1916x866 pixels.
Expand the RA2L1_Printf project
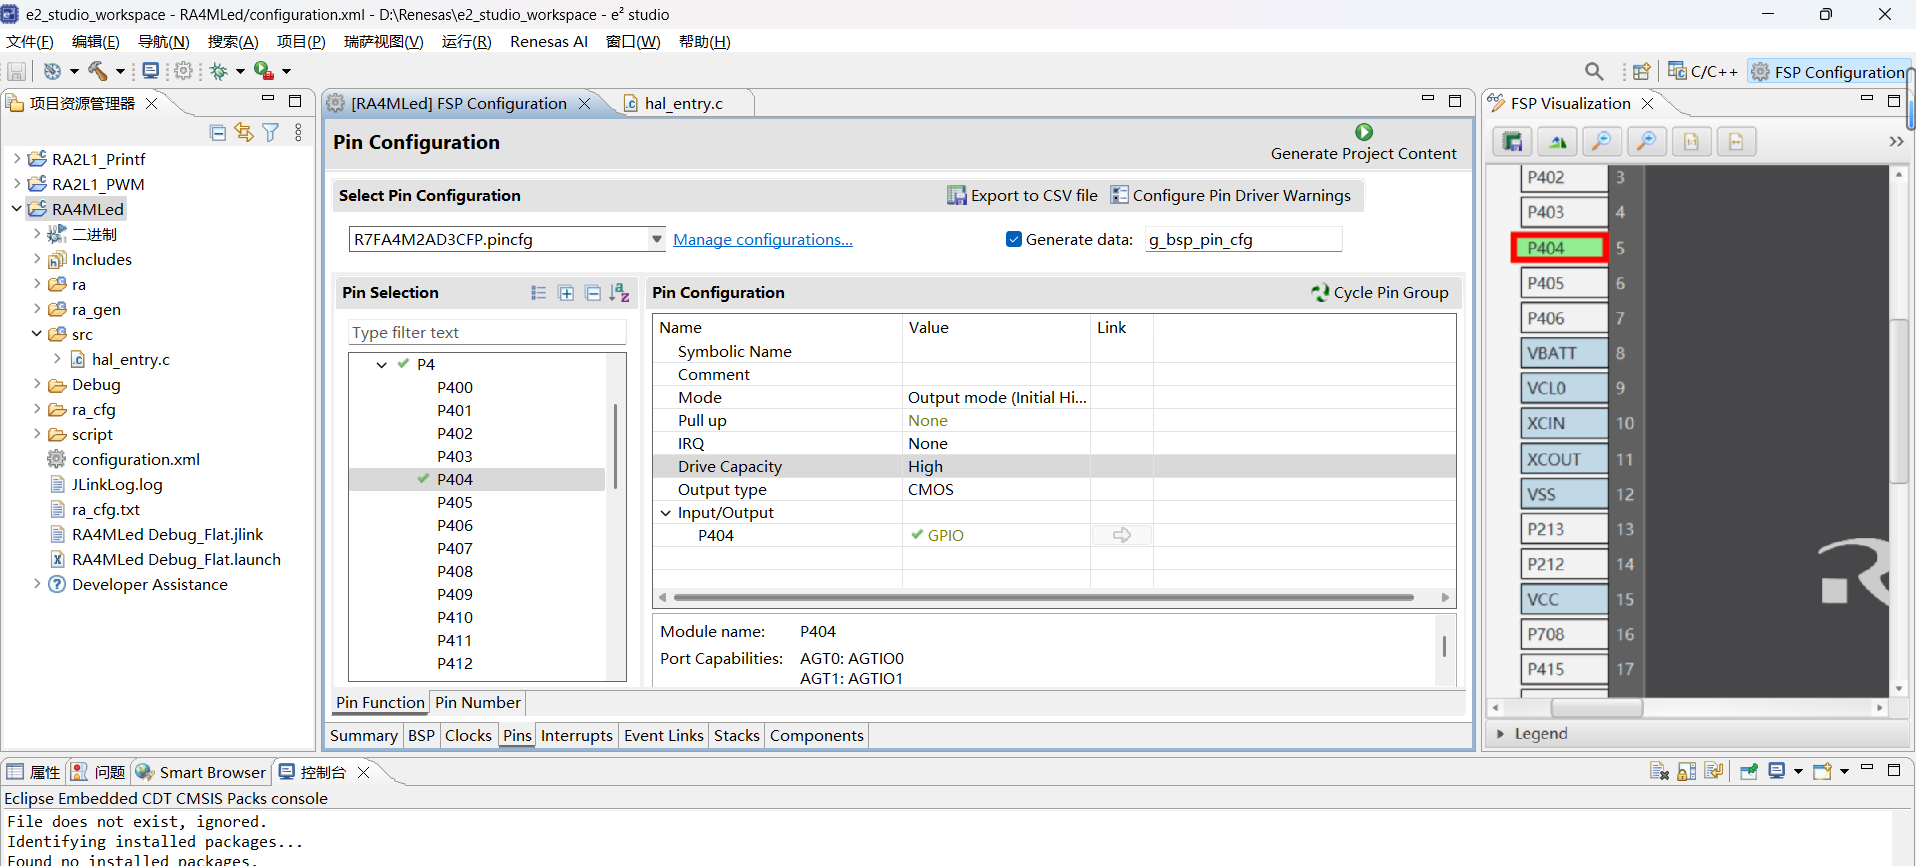tap(17, 159)
